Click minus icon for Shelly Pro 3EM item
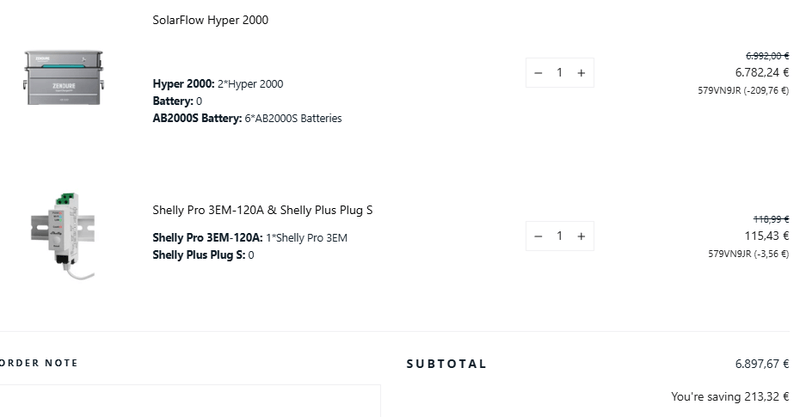Screen dimensions: 800x417 538,236
